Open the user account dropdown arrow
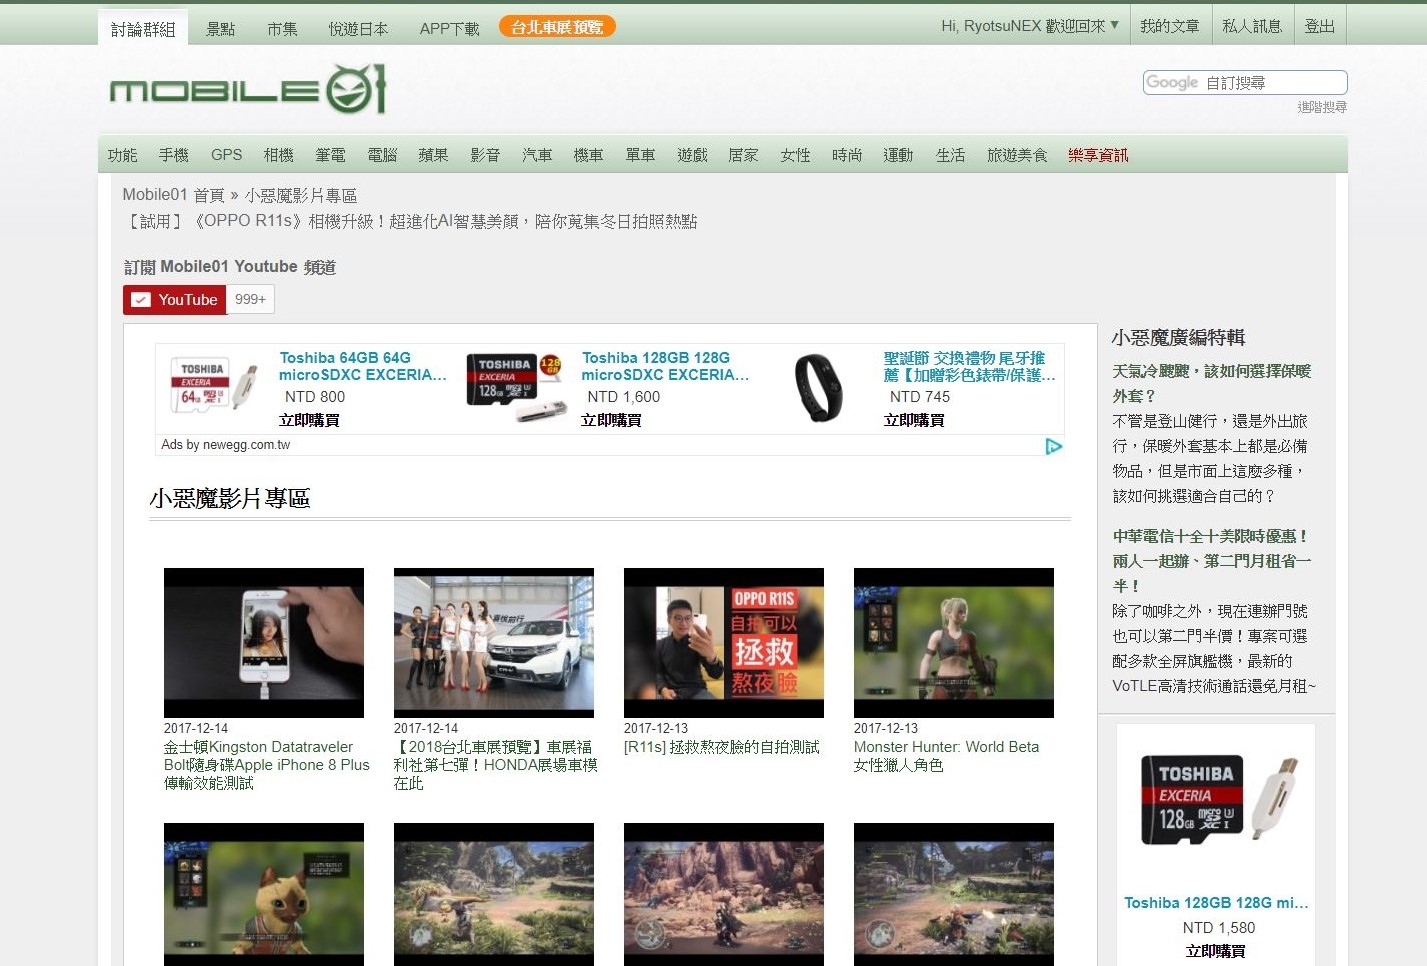The height and width of the screenshot is (966, 1427). 1115,25
